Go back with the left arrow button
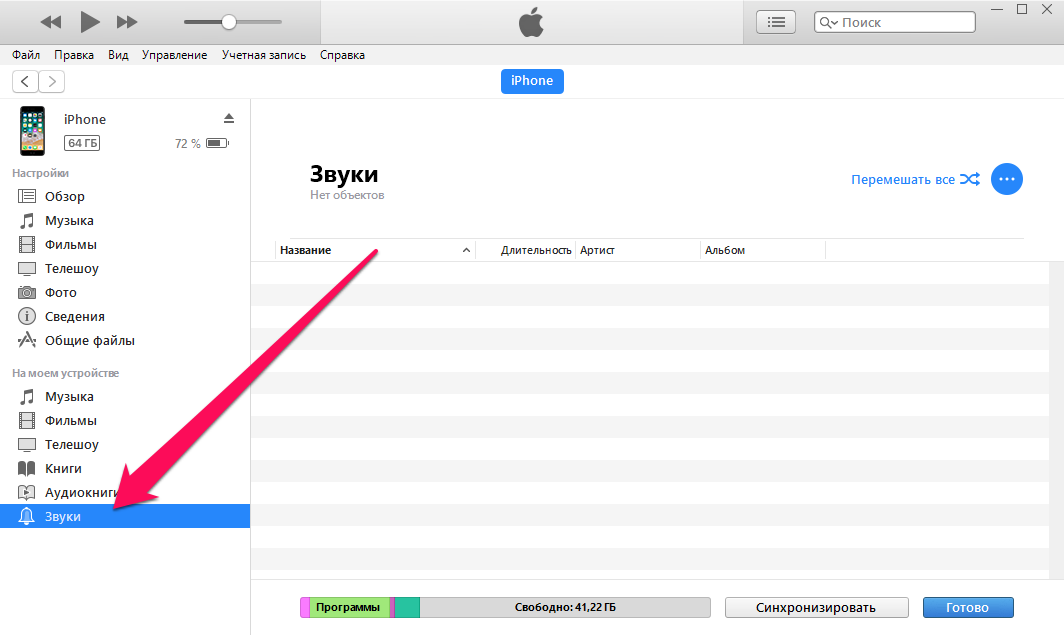The image size is (1064, 635). click(25, 81)
